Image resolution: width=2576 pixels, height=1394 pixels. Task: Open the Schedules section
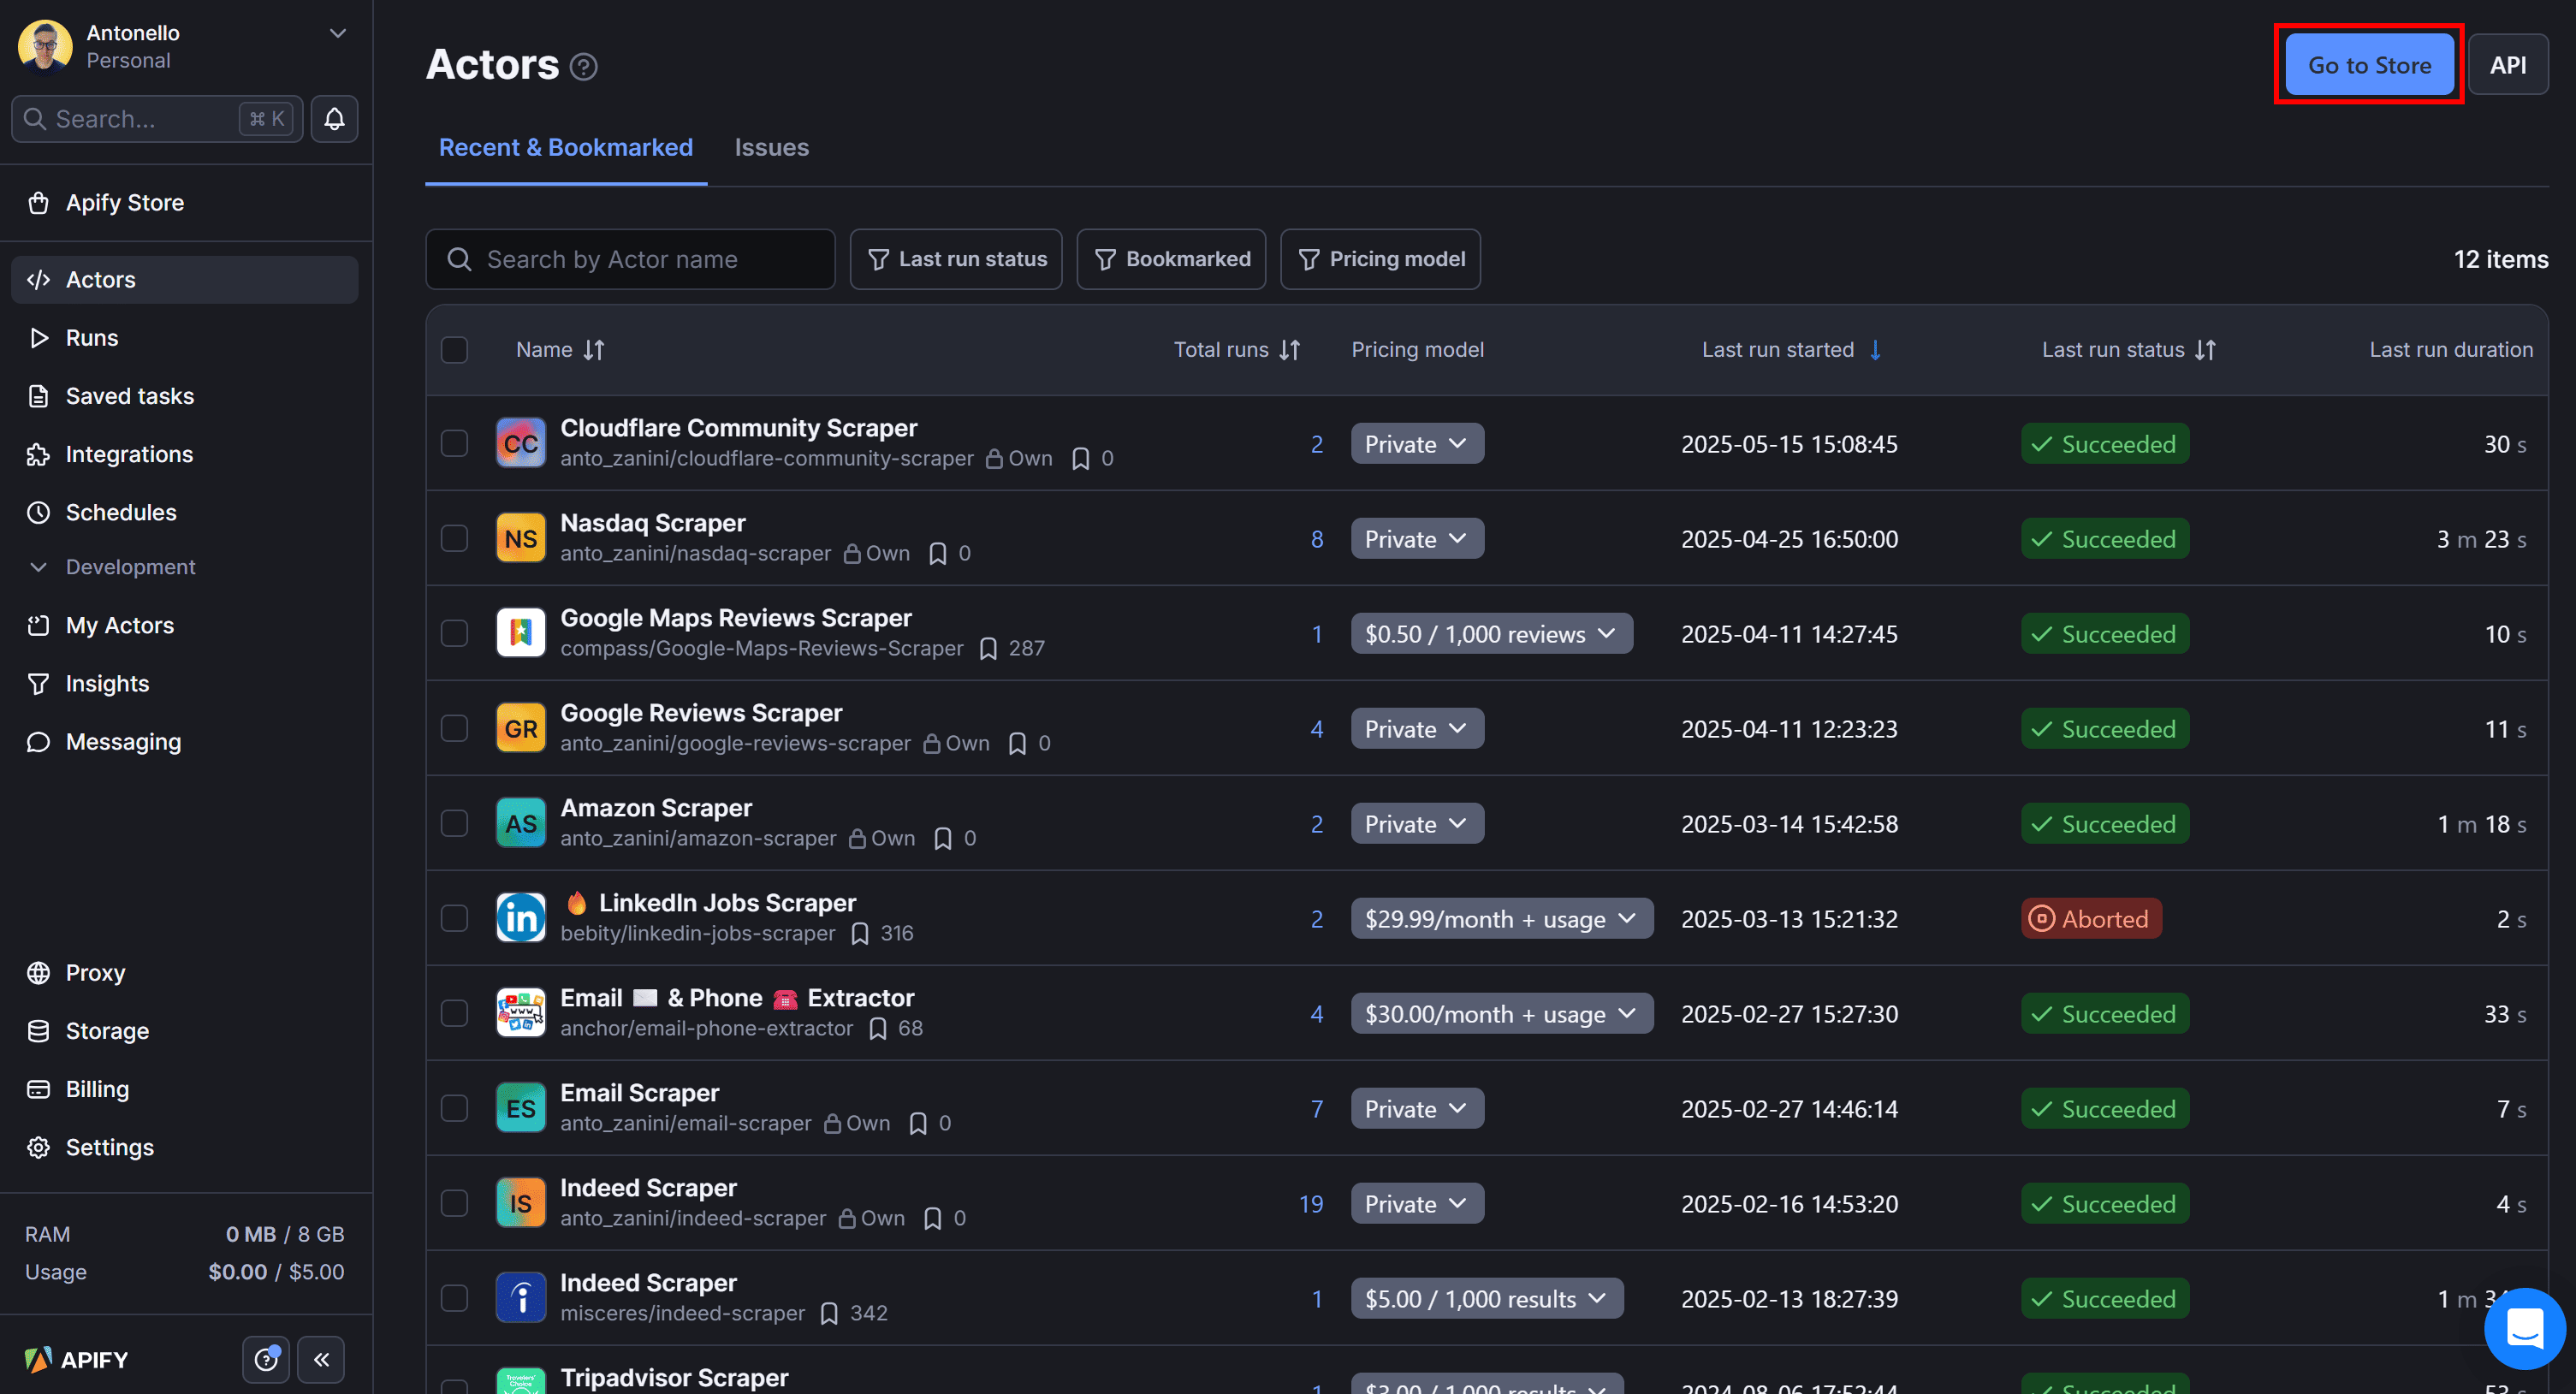tap(121, 512)
